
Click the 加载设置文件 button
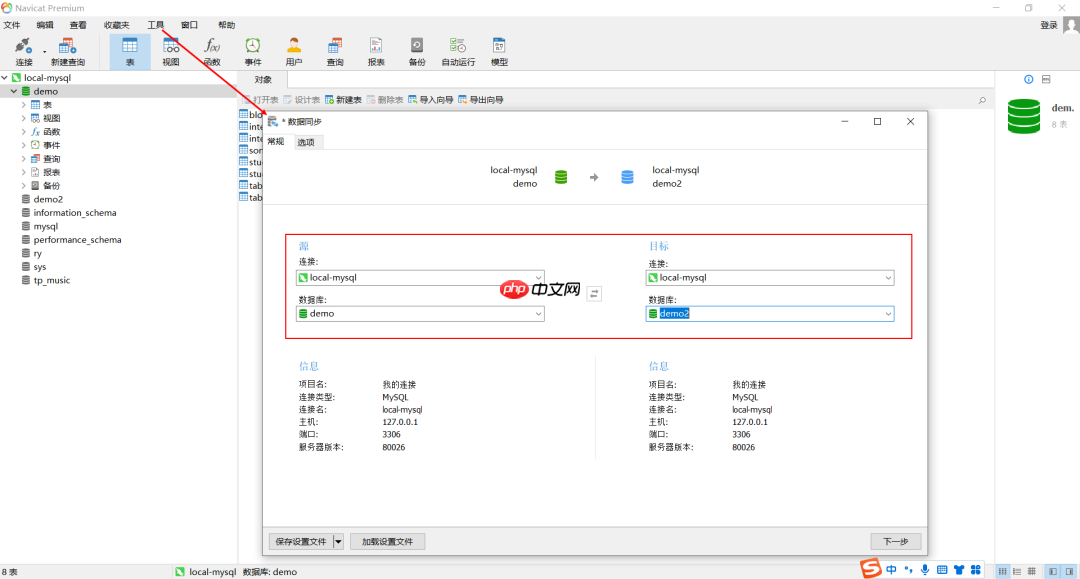click(387, 542)
